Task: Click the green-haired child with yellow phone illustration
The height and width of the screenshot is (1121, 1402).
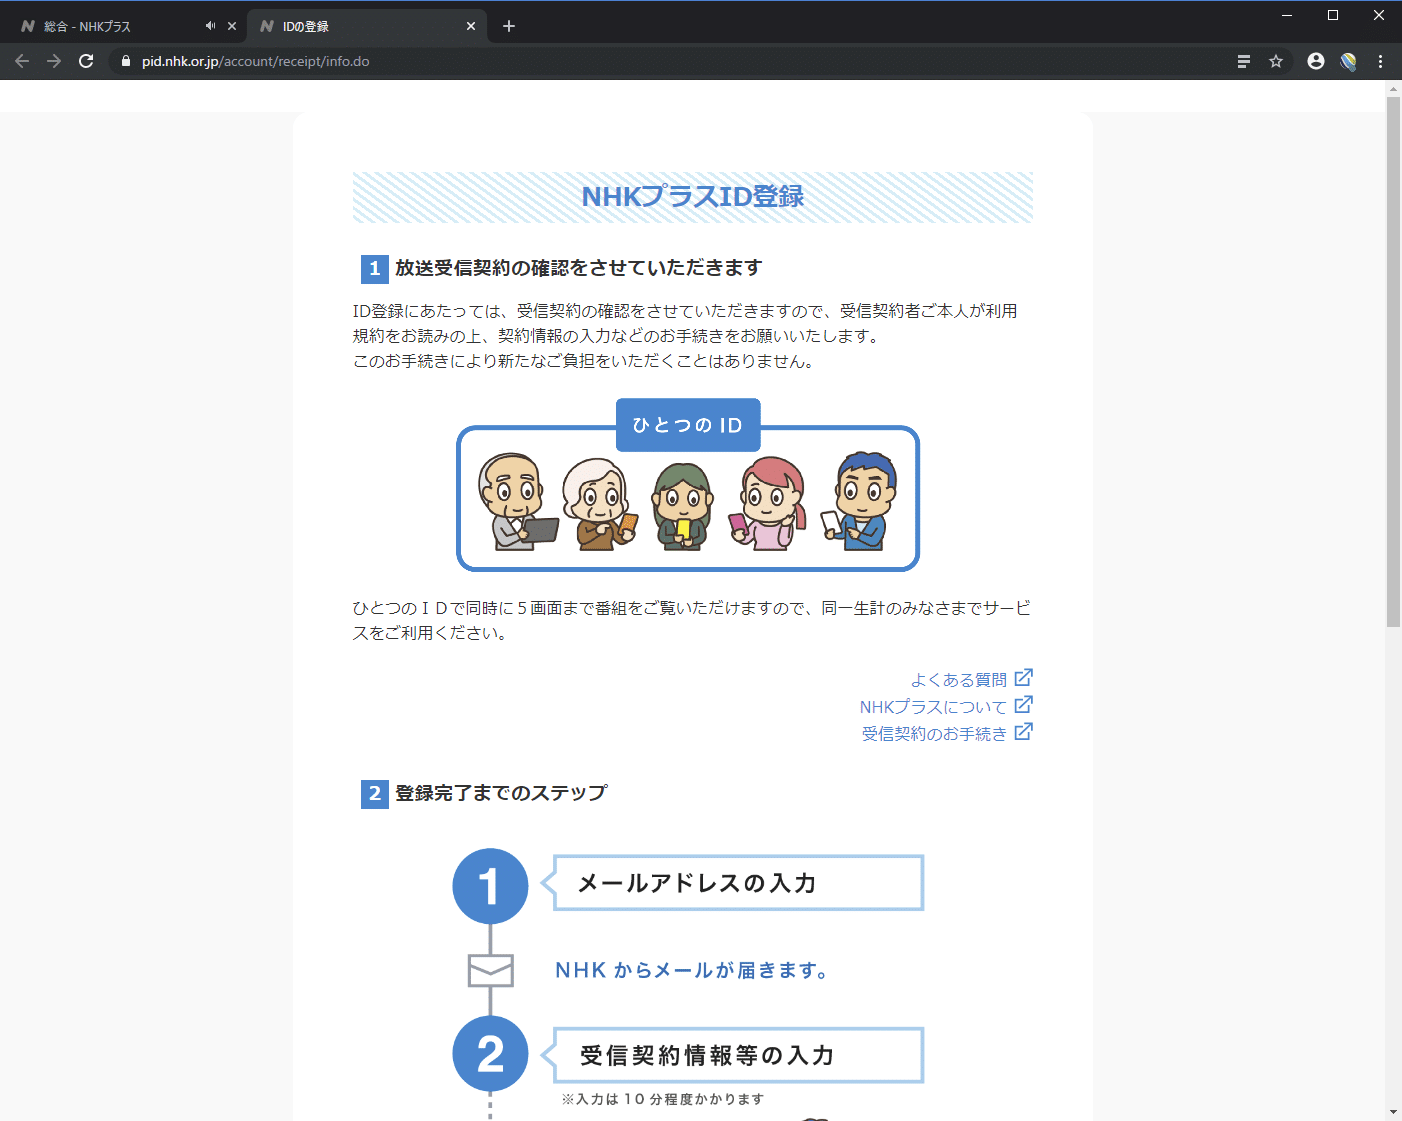Action: 682,506
